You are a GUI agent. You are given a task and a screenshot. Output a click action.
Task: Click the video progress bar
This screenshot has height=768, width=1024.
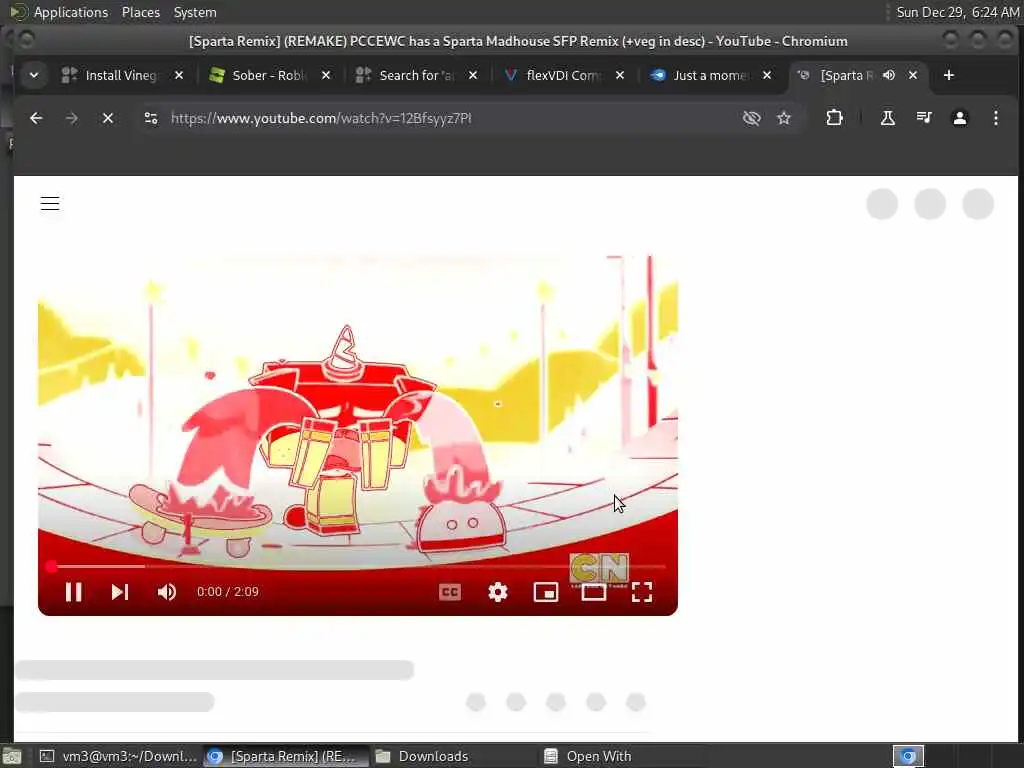358,566
